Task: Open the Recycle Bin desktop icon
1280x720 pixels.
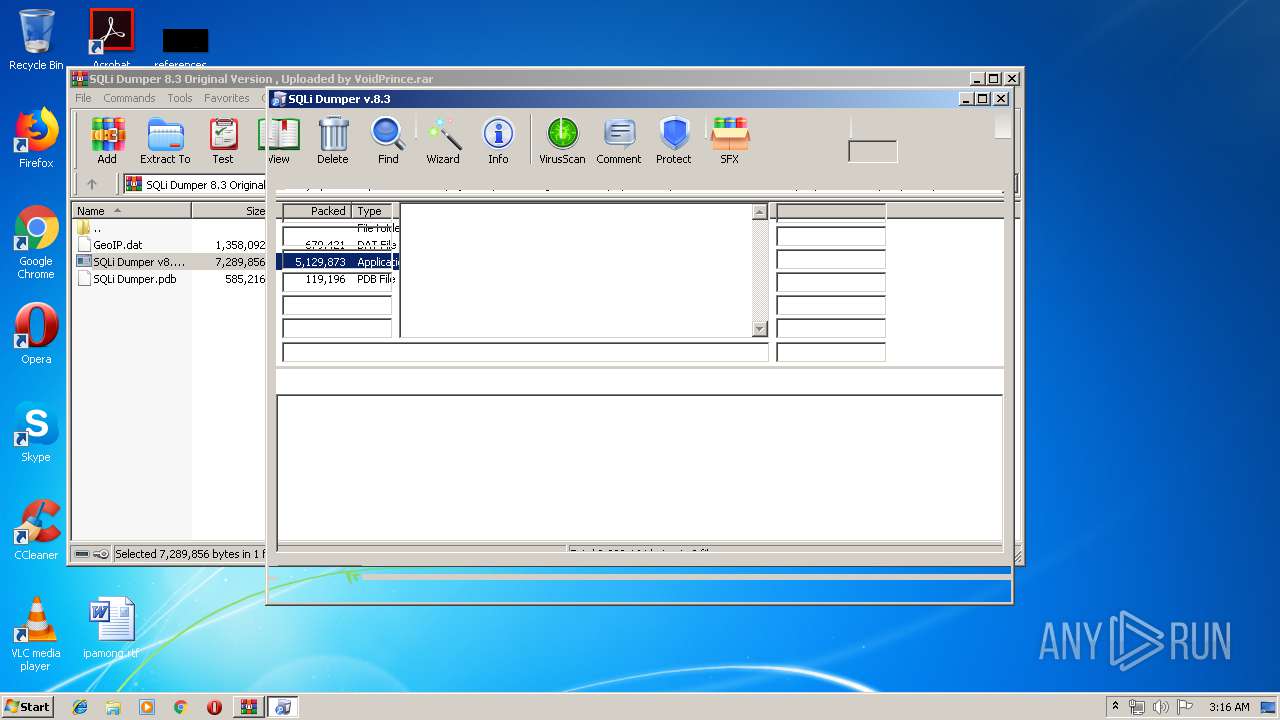Action: [36, 40]
